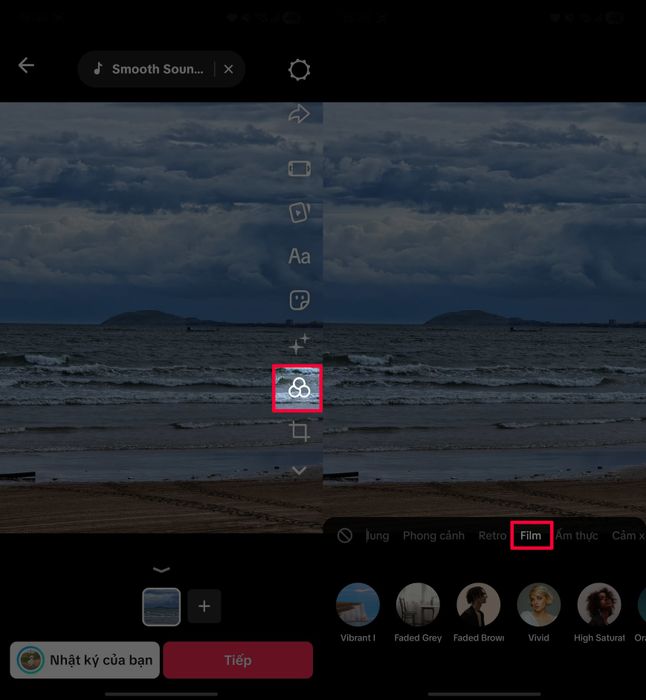Collapse the side toolbar with chevron

pyautogui.click(x=299, y=470)
